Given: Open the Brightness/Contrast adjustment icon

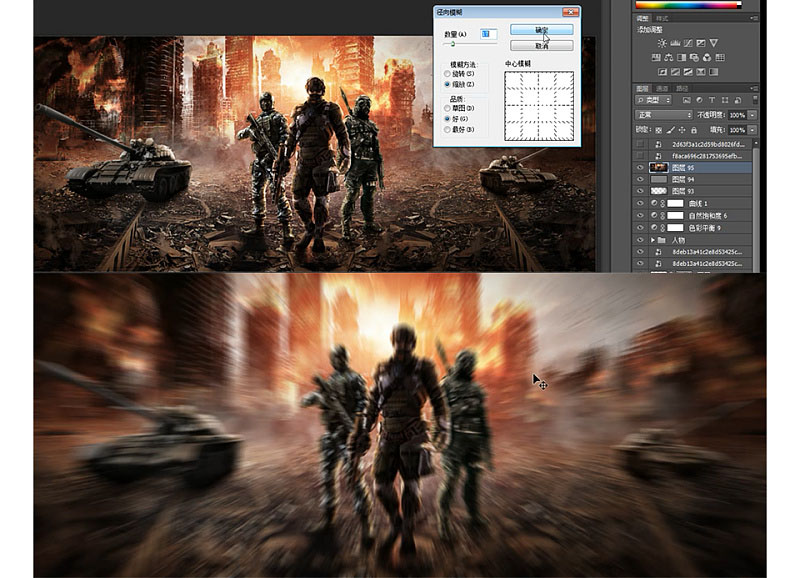Looking at the screenshot, I should click(x=663, y=43).
